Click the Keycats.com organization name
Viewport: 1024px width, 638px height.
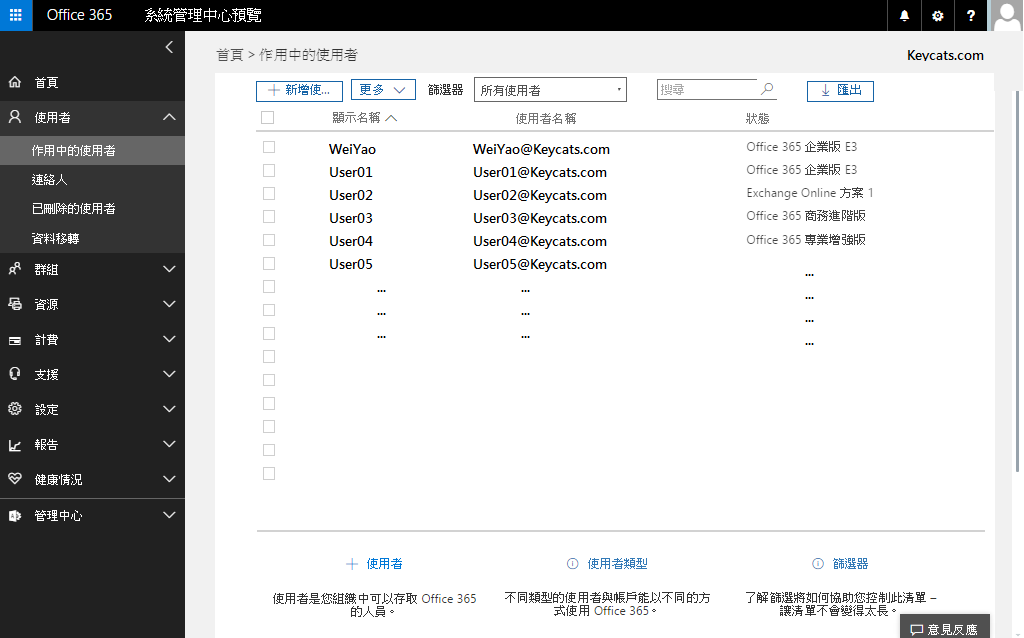point(945,56)
